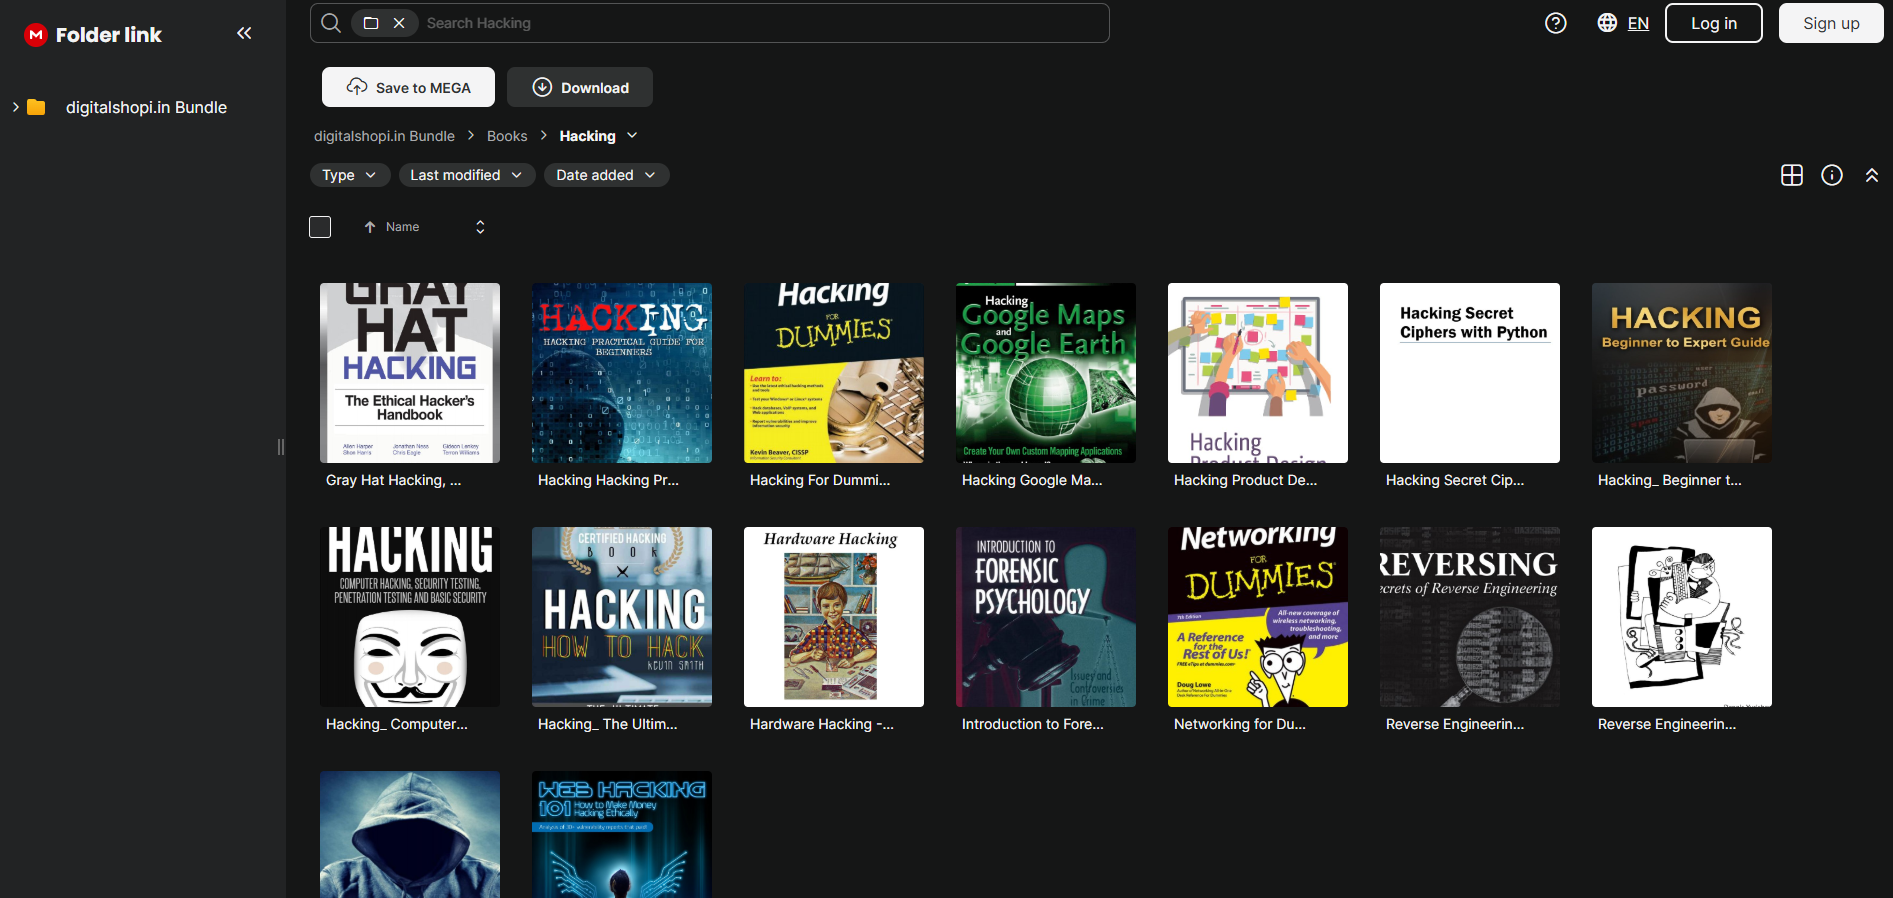Change sort order with Name sort arrows
Screen dimensions: 1893x898
coord(480,227)
